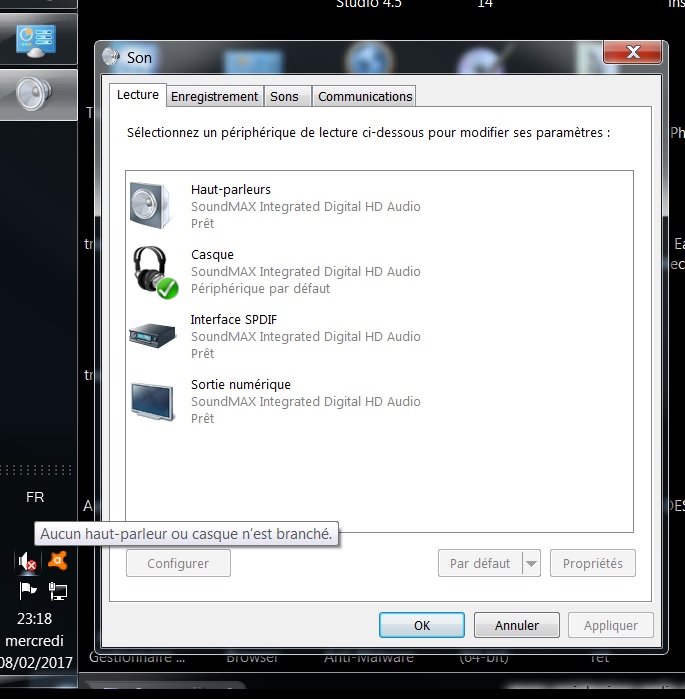Click the Sound speaker taskbar button
Image resolution: width=685 pixels, height=699 pixels.
(34, 94)
